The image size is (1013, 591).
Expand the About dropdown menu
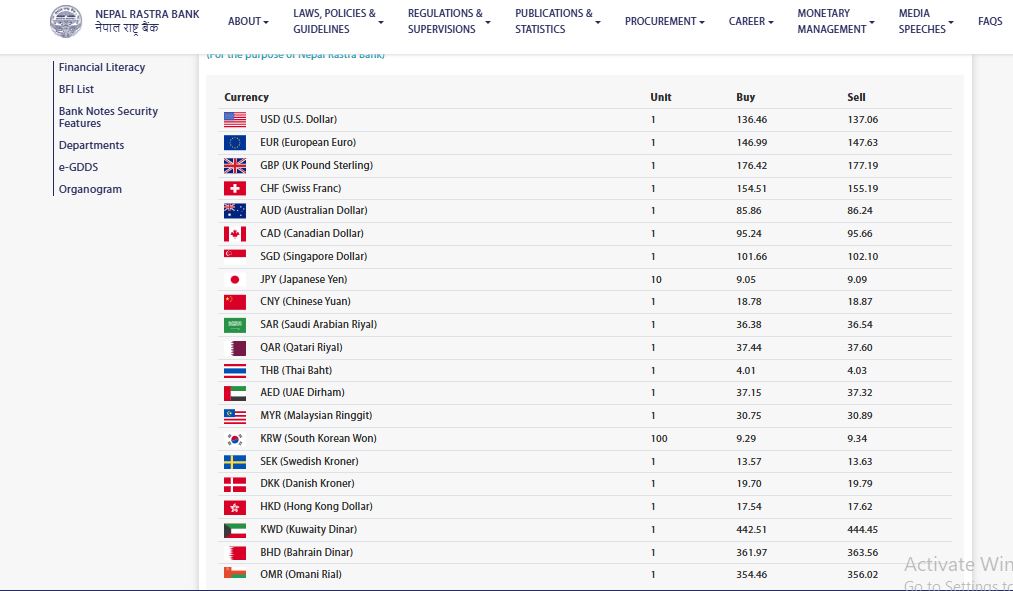[x=248, y=21]
